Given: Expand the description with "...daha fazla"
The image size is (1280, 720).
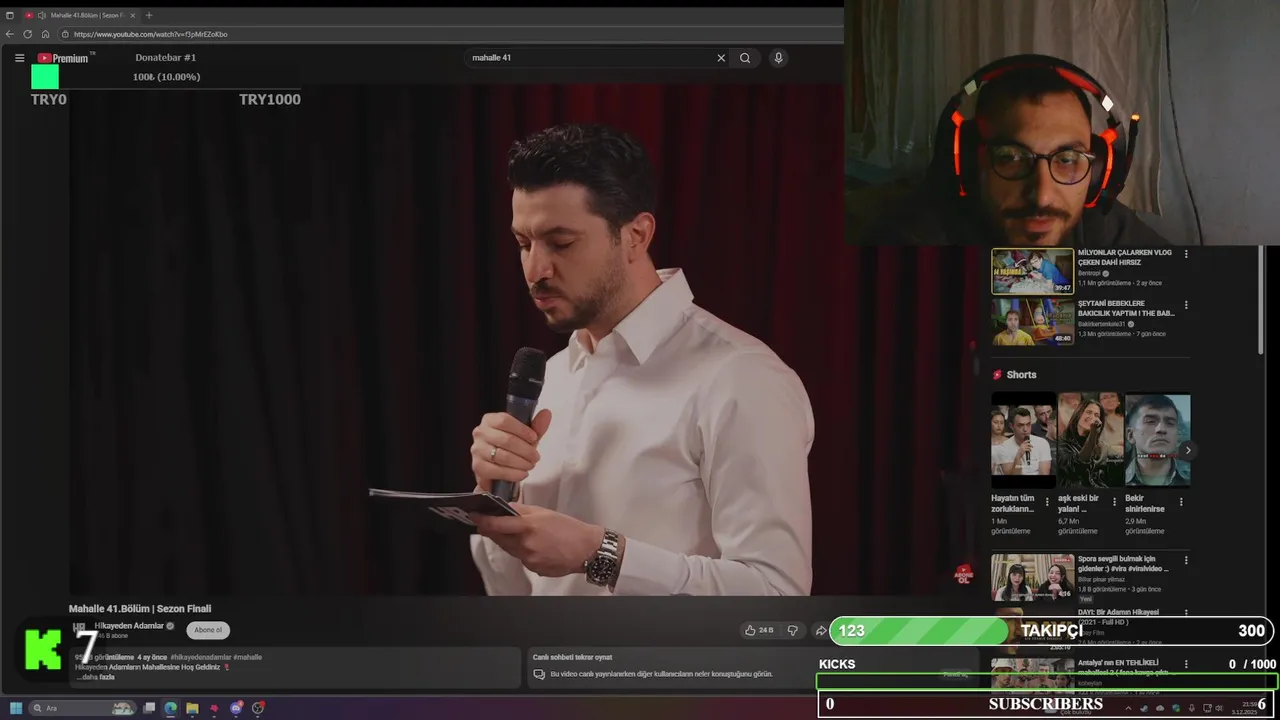Looking at the screenshot, I should pos(95,677).
